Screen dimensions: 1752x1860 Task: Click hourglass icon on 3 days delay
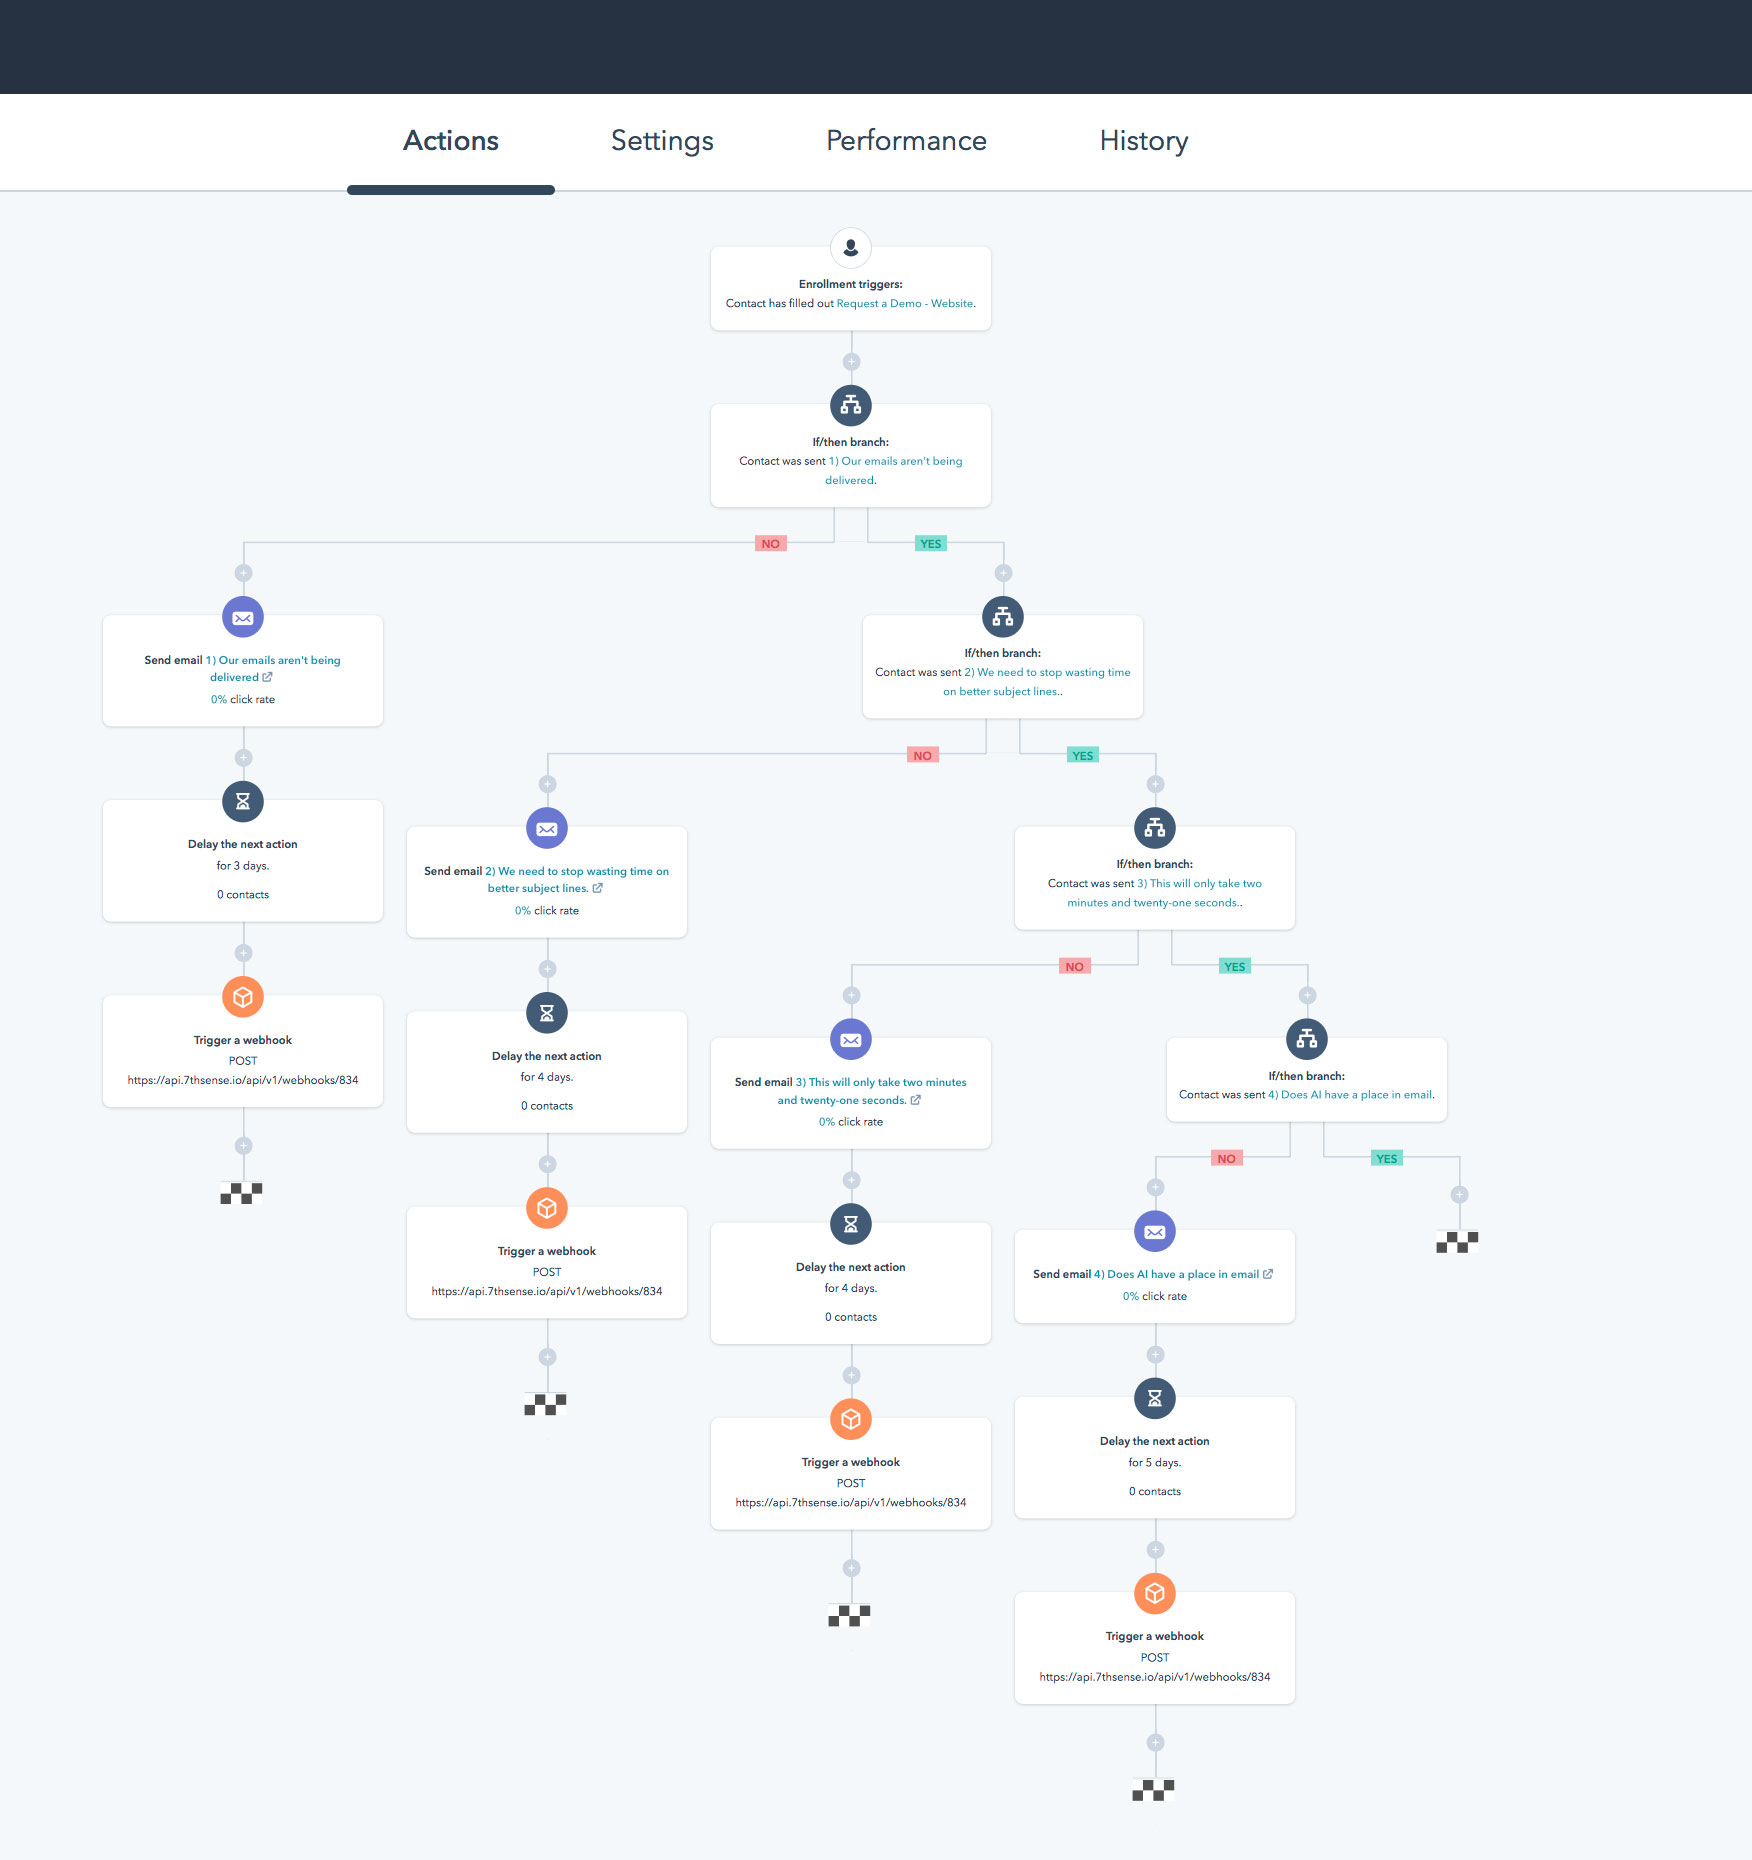(x=243, y=801)
